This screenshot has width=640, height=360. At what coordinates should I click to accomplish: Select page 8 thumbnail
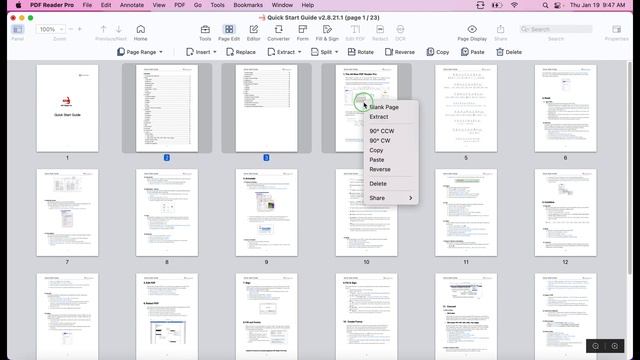point(167,213)
